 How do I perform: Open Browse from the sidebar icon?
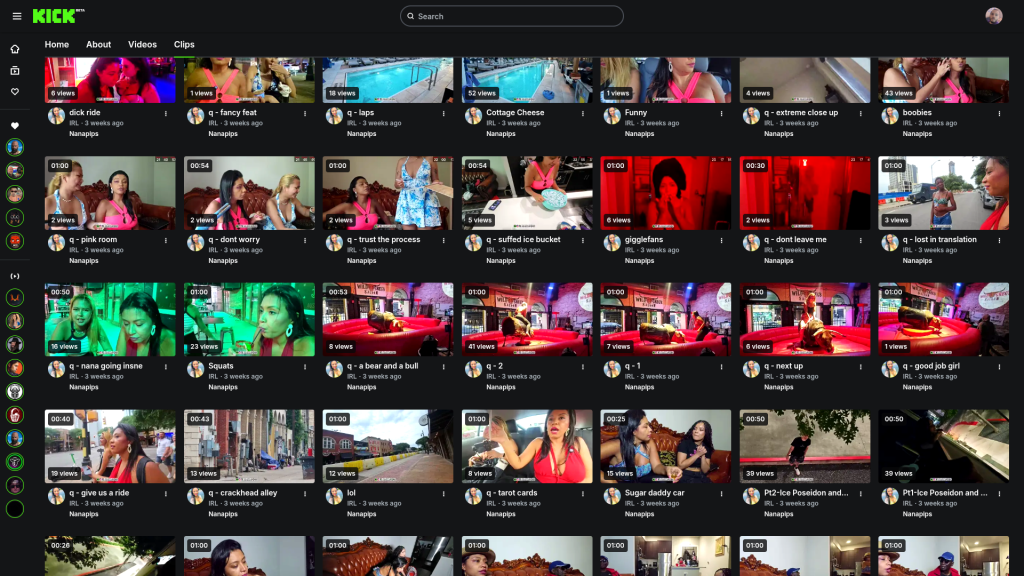click(15, 70)
